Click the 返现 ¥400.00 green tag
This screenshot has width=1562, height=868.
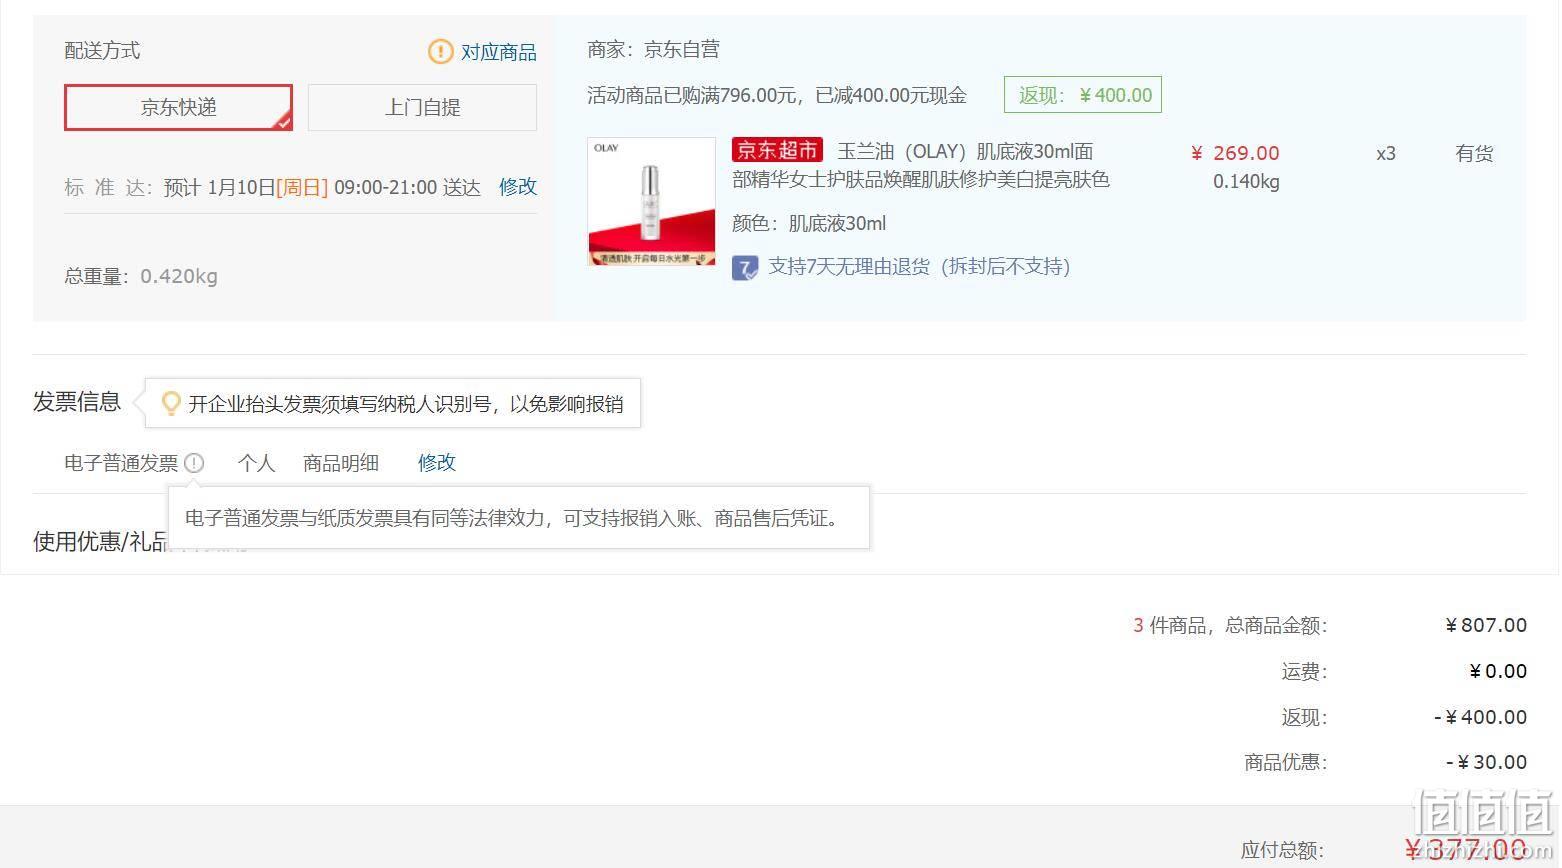pyautogui.click(x=1083, y=95)
